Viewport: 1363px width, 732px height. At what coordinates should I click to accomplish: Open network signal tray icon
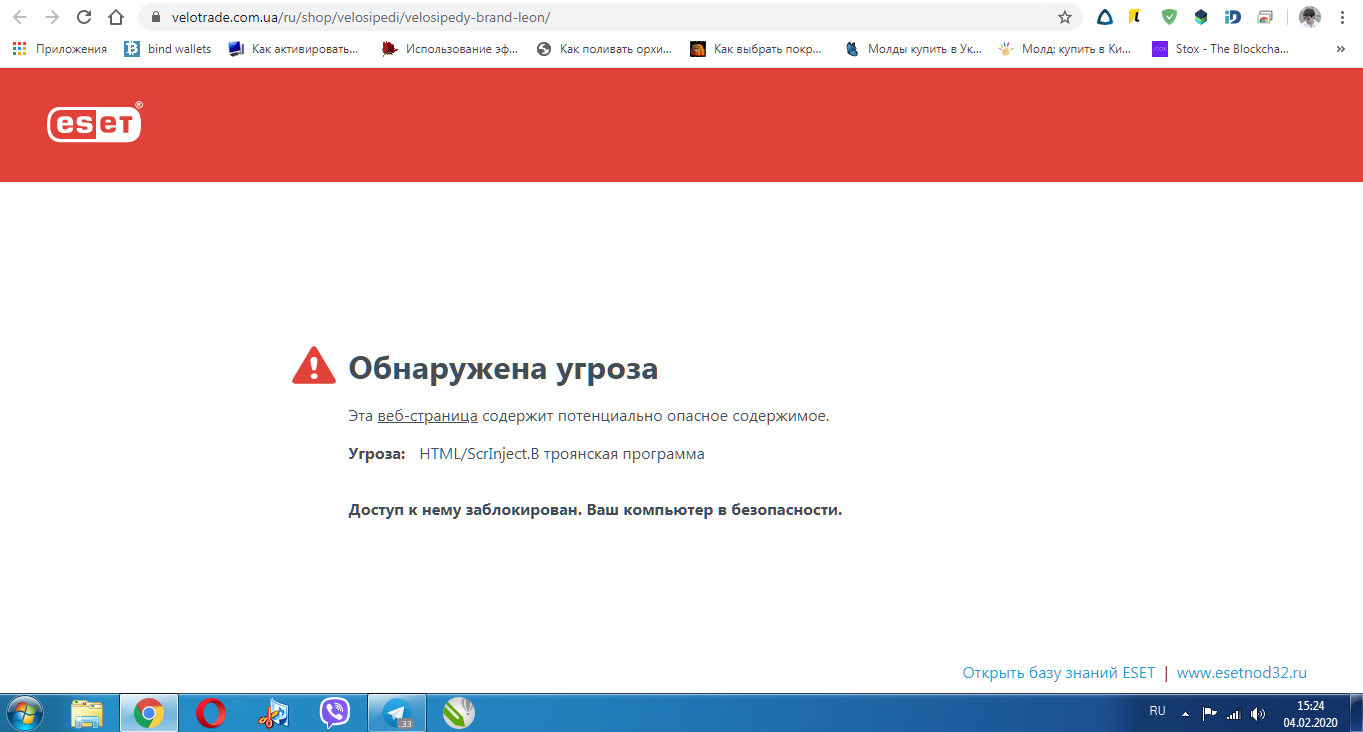tap(1233, 714)
